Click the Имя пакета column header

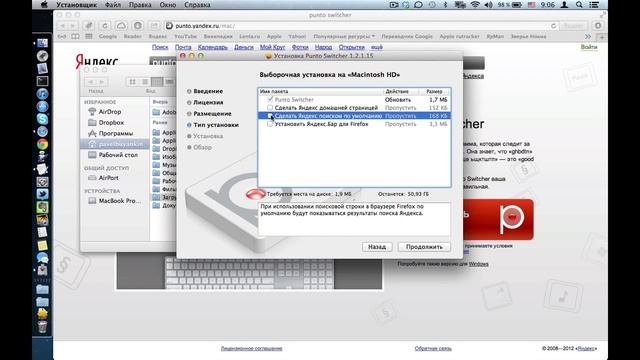(x=321, y=91)
